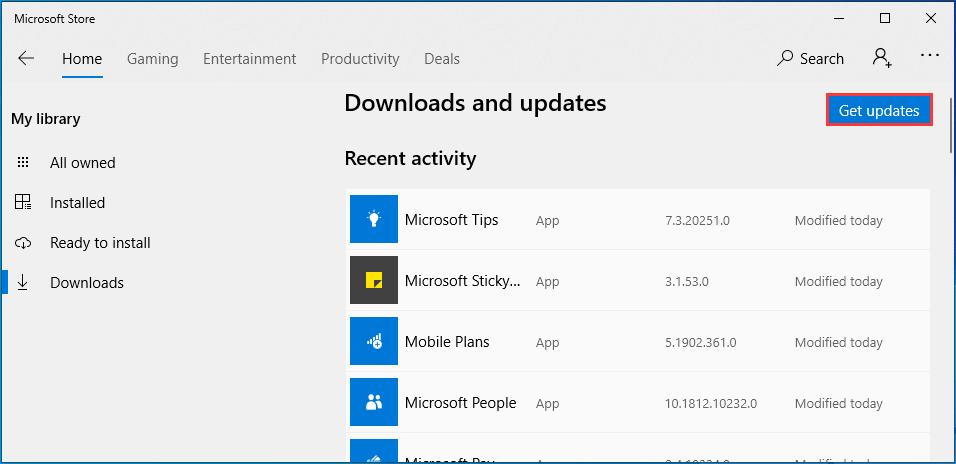Click the vertical scrollbar on the right

coord(951,125)
